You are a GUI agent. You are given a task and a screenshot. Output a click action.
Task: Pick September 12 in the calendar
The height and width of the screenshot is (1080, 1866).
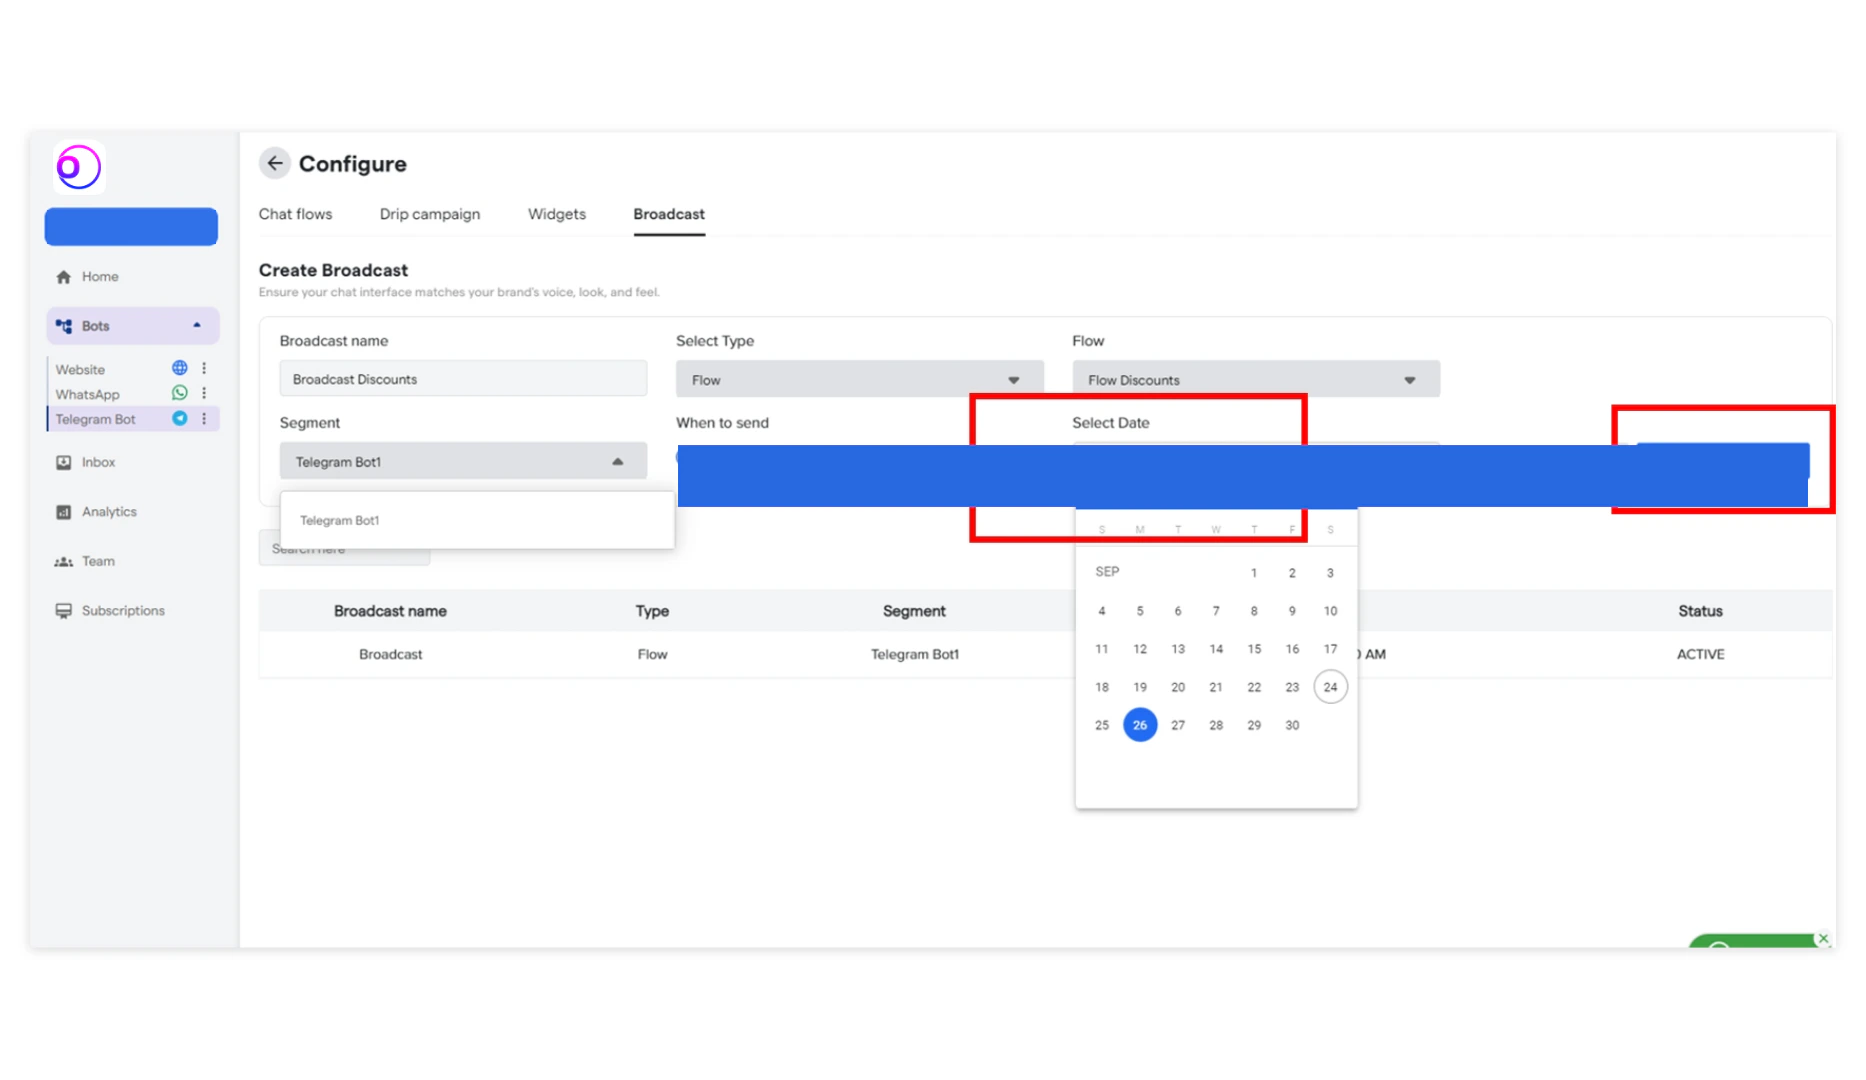click(x=1140, y=649)
